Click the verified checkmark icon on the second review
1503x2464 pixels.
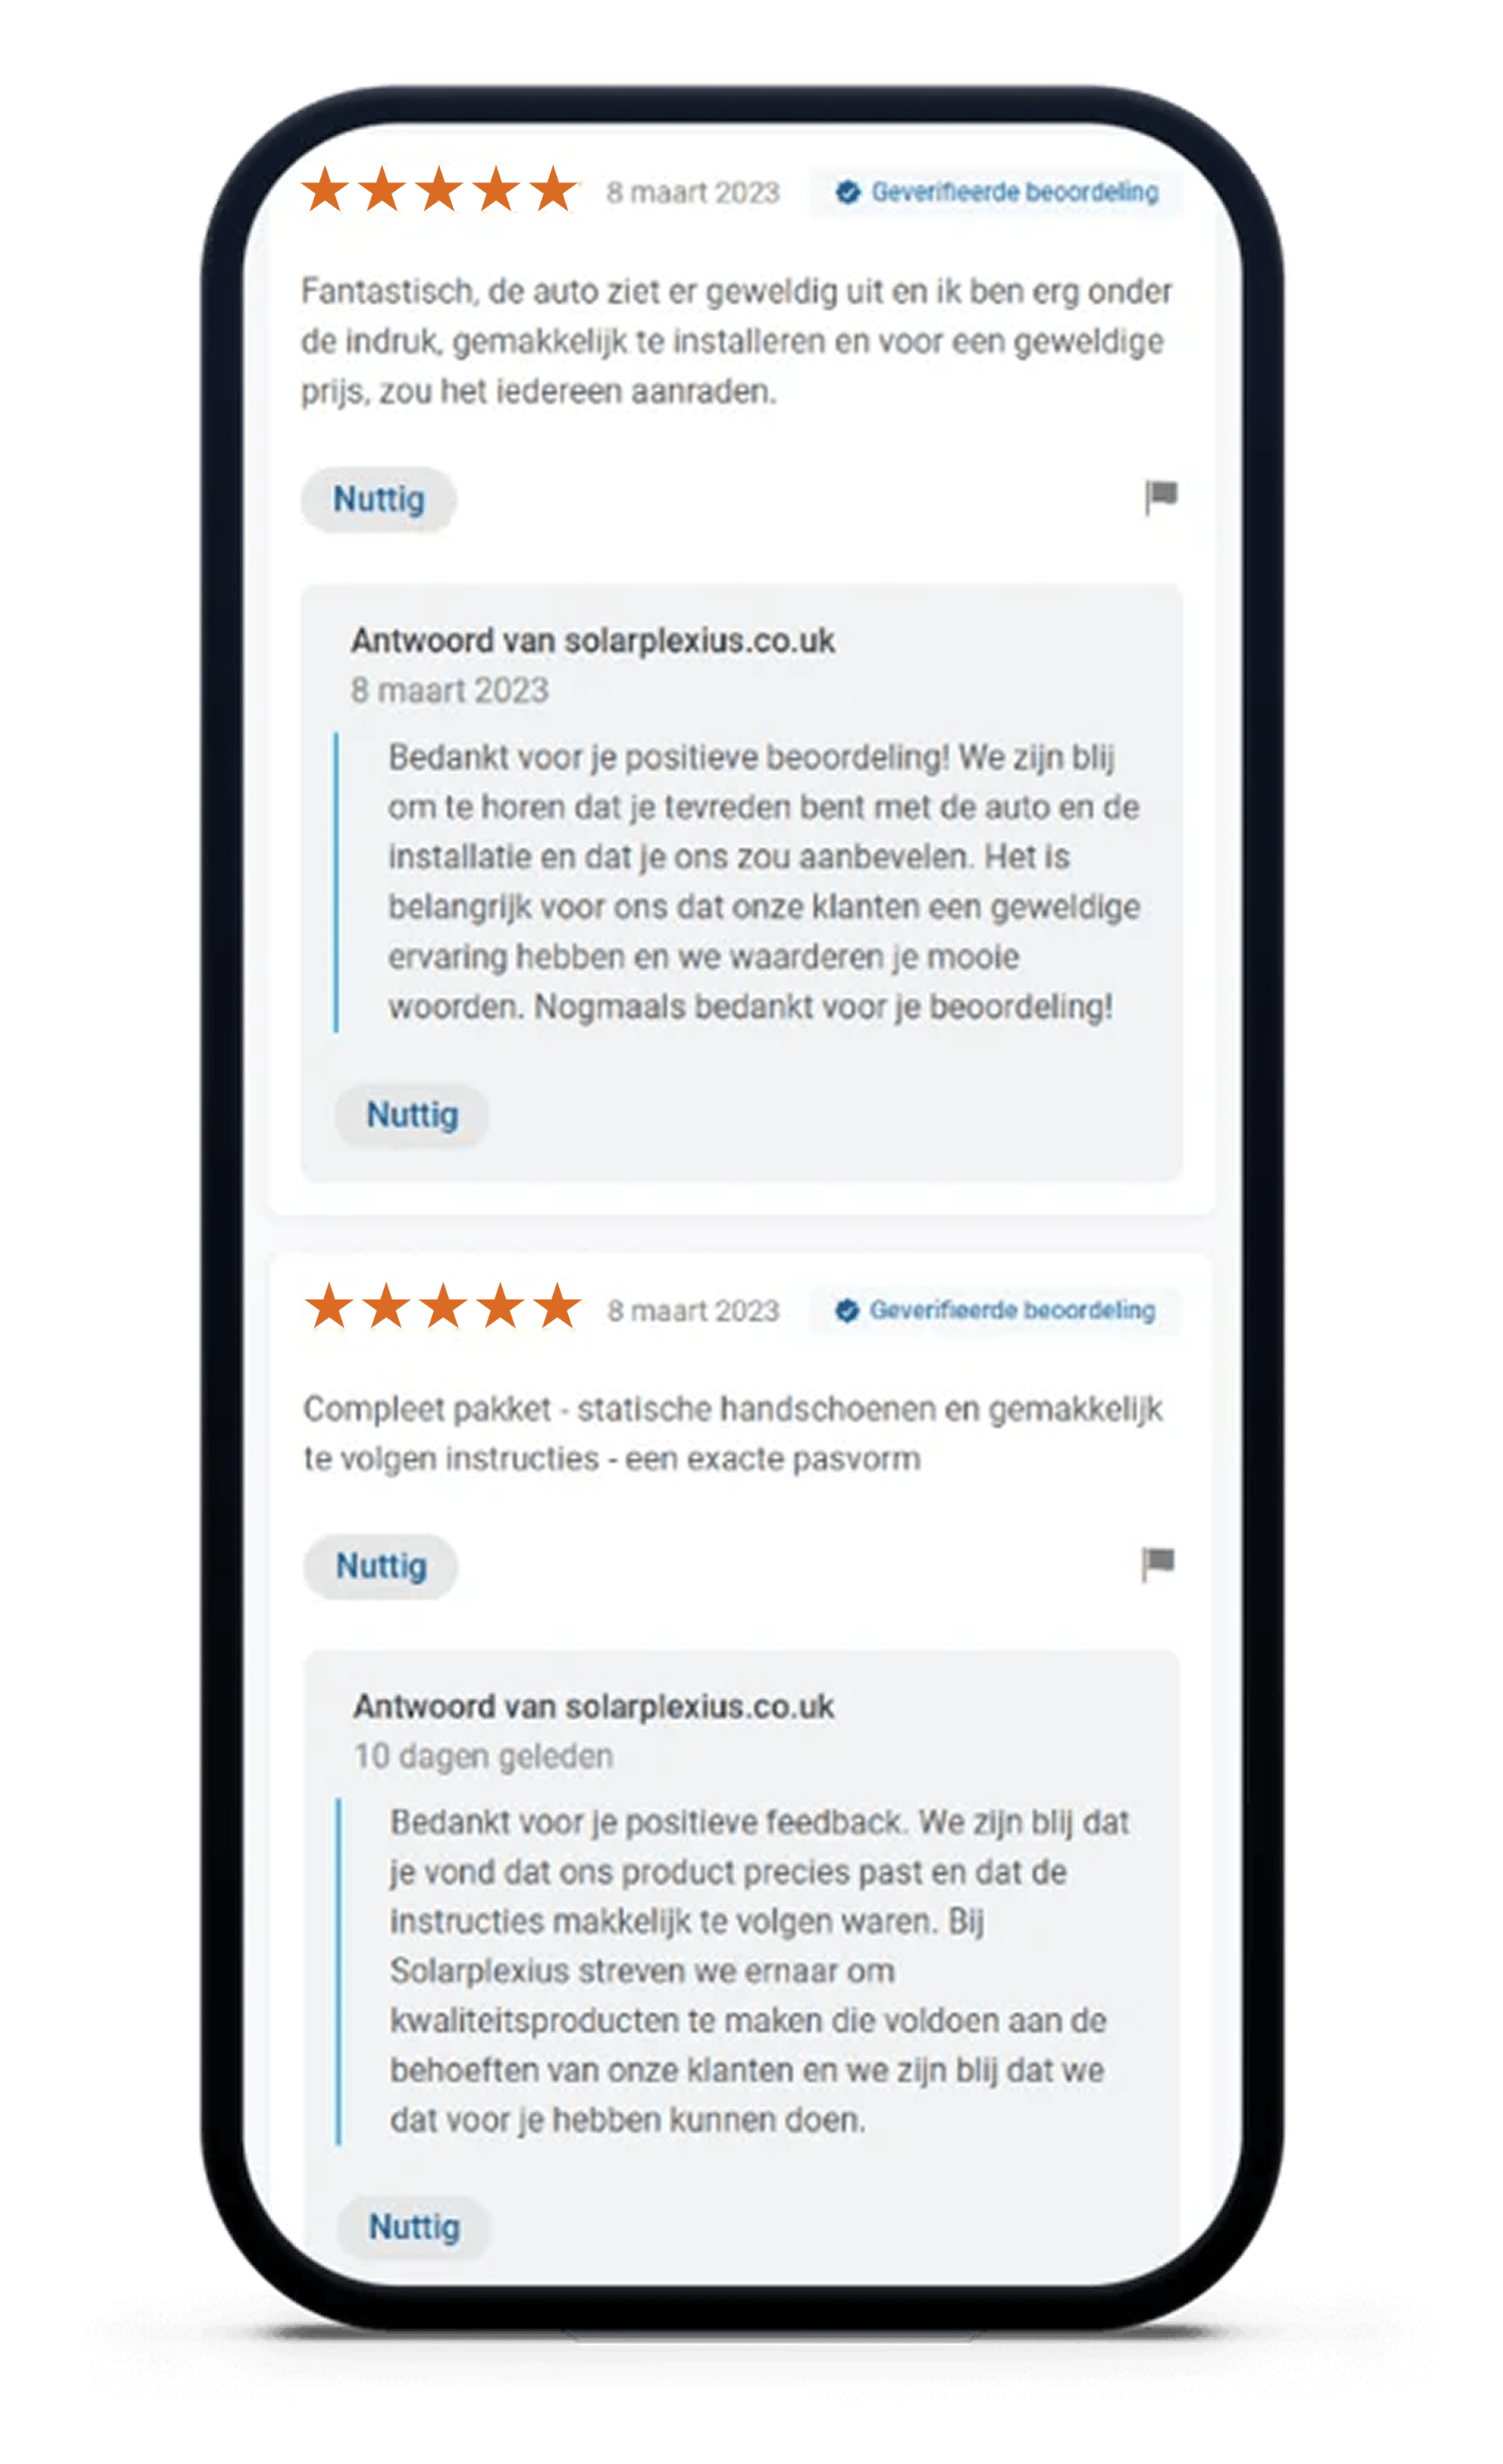point(846,1310)
